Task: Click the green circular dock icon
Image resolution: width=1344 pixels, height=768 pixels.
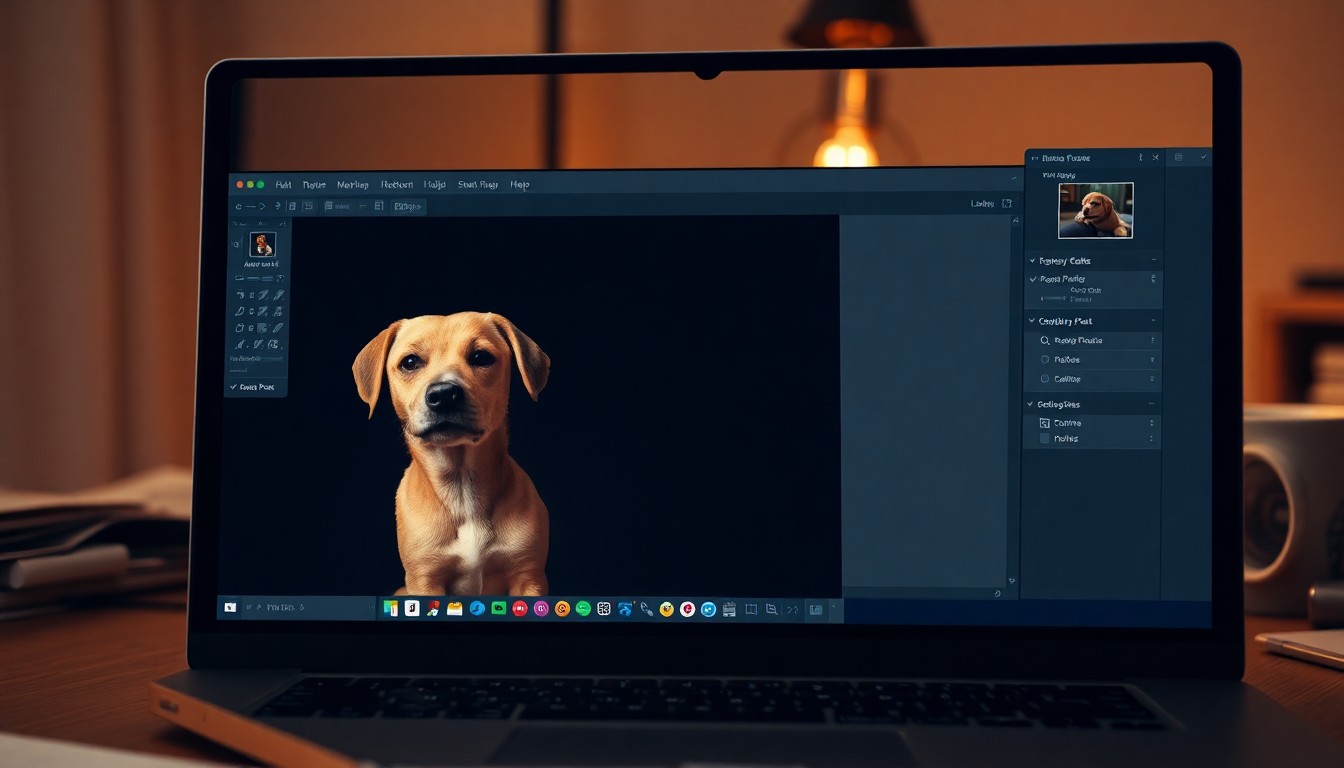Action: [583, 608]
